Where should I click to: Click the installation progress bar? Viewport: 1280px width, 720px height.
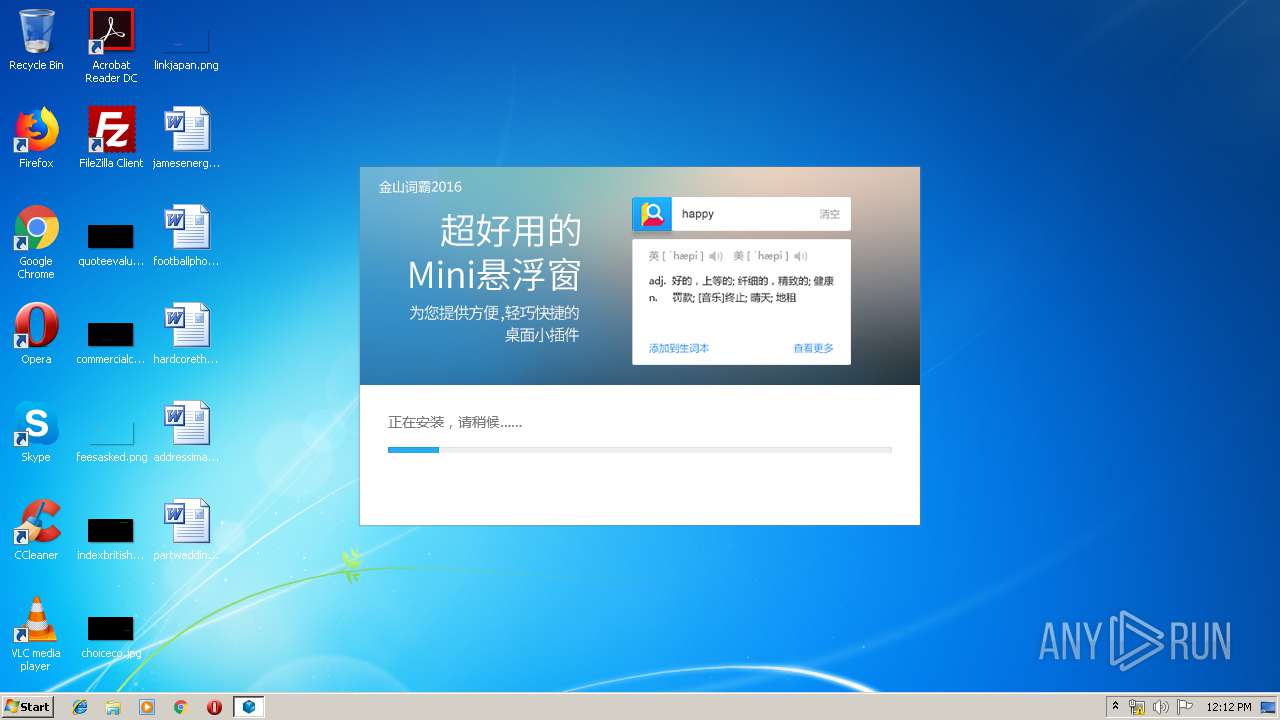pyautogui.click(x=640, y=450)
